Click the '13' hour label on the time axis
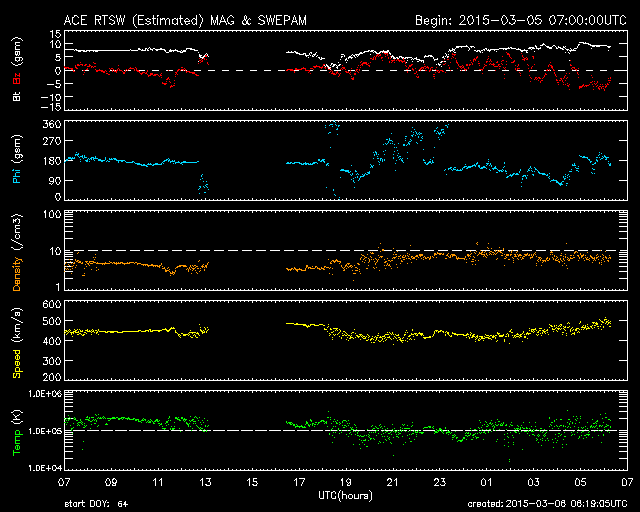The width and height of the screenshot is (640, 512). pyautogui.click(x=205, y=483)
